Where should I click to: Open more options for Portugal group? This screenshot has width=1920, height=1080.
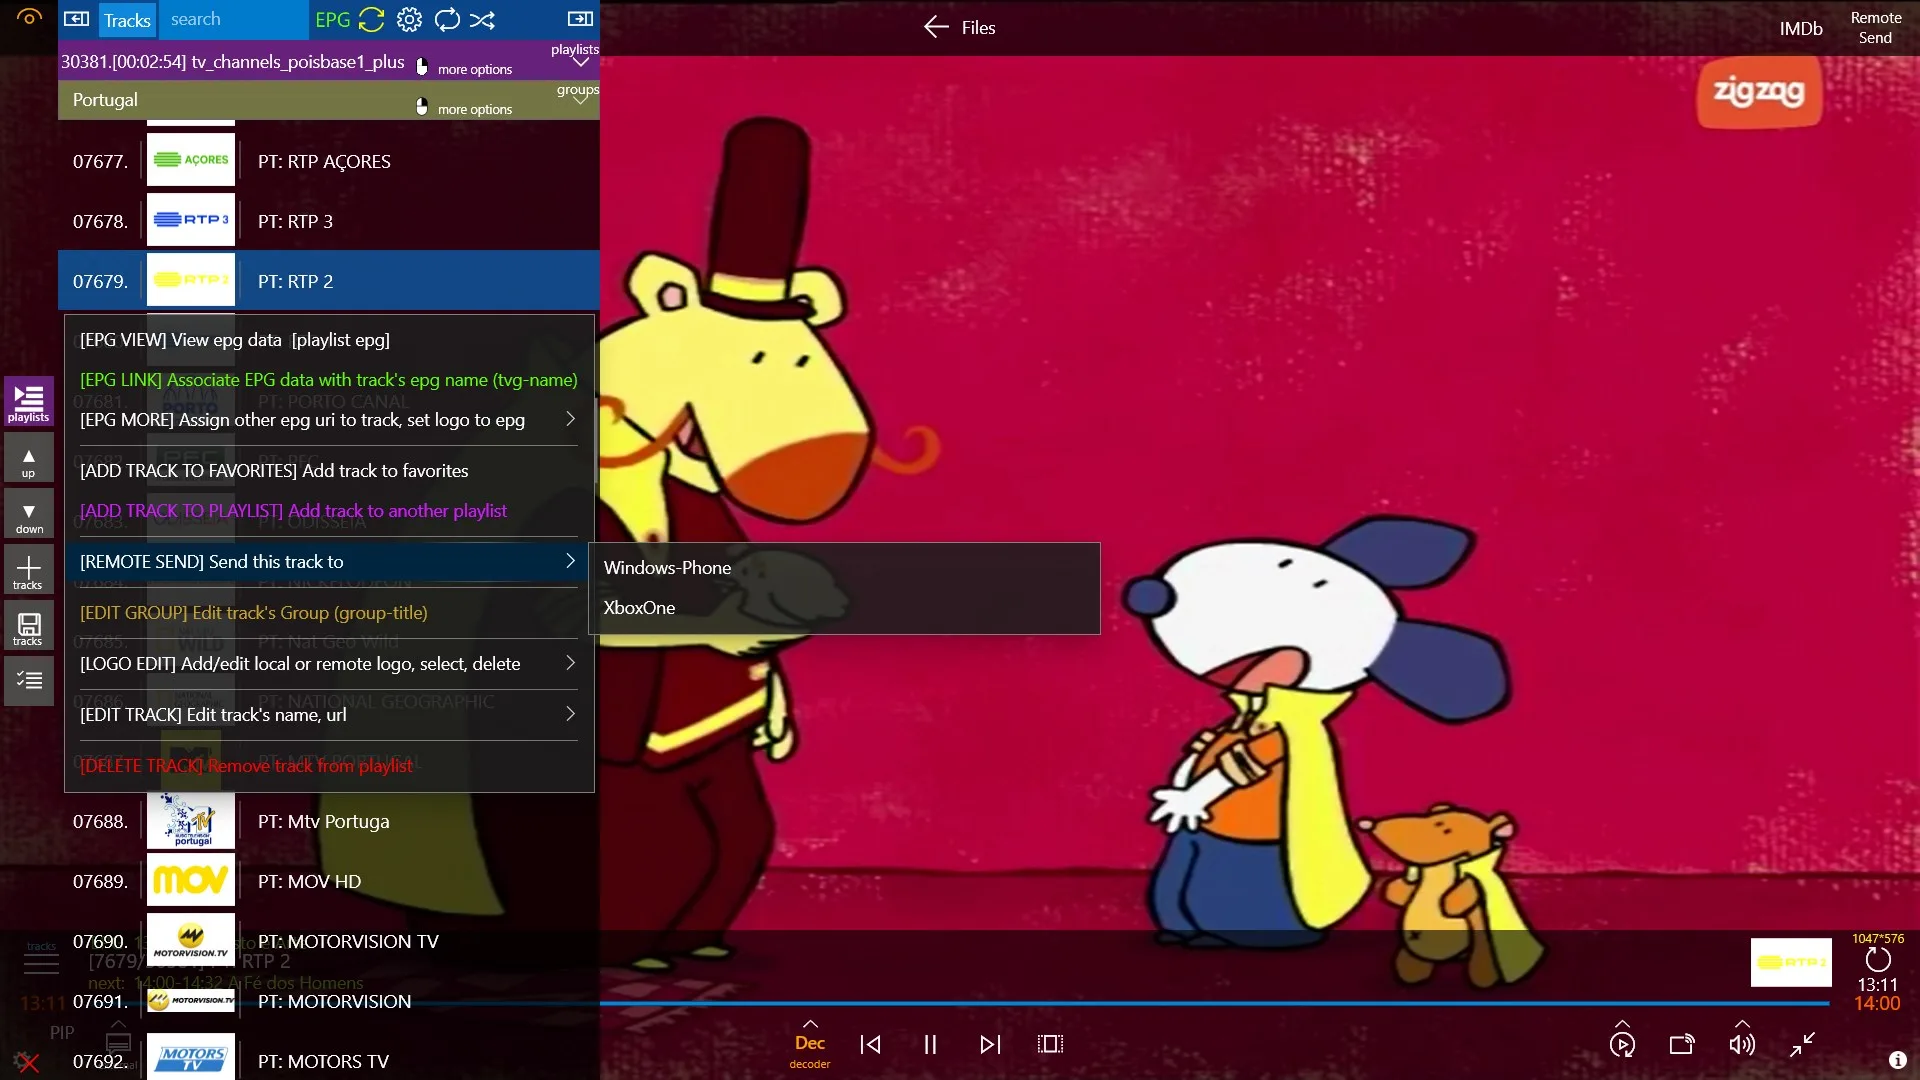(x=464, y=108)
